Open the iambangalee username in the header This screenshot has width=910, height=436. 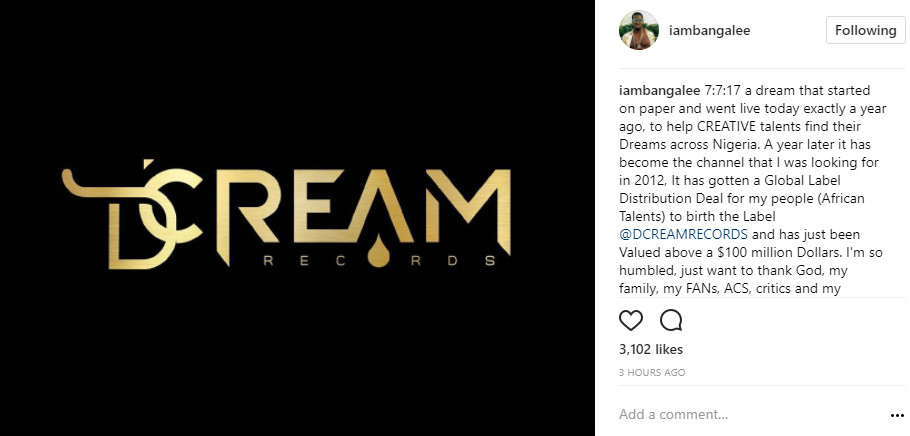coord(709,30)
